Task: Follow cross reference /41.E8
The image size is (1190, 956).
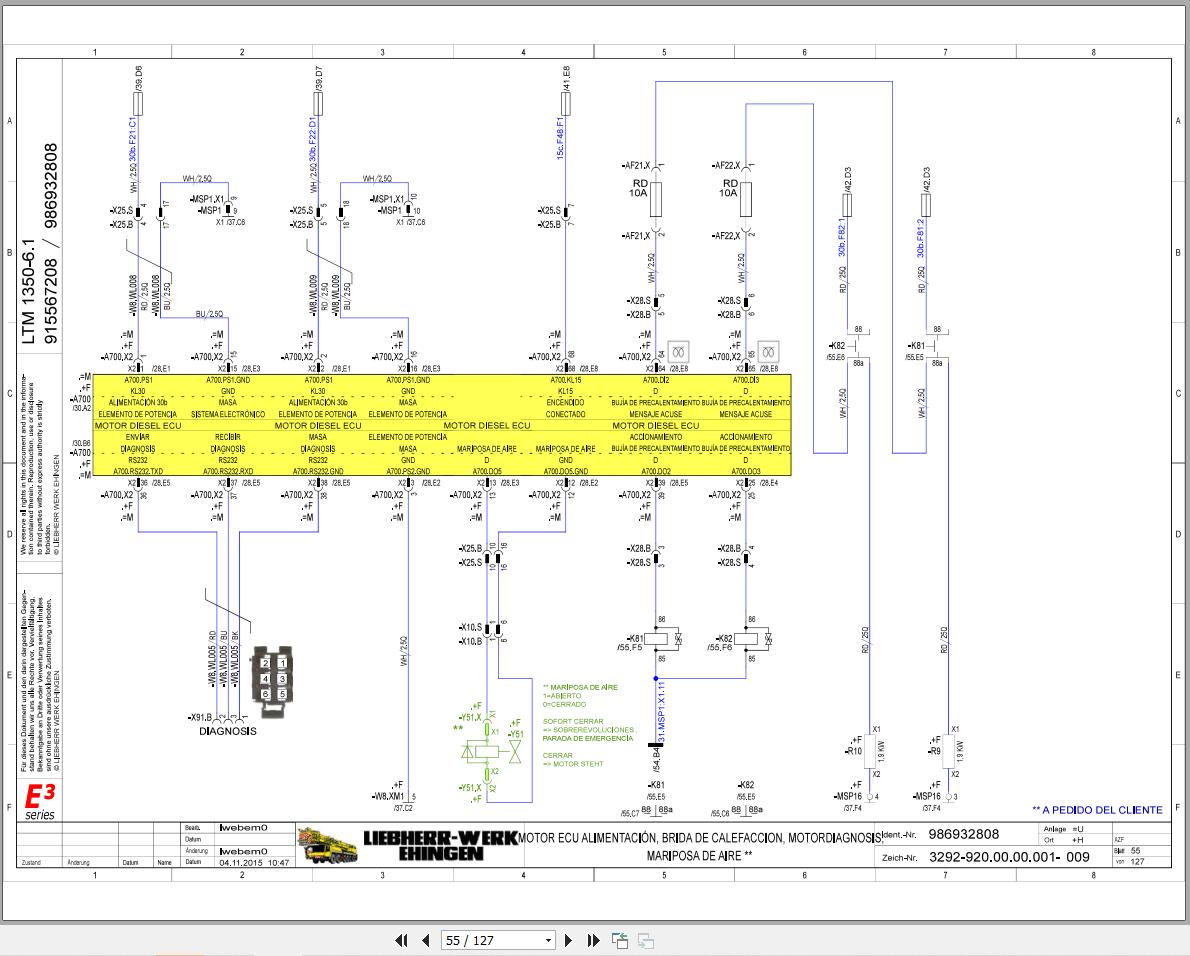Action: click(x=566, y=80)
